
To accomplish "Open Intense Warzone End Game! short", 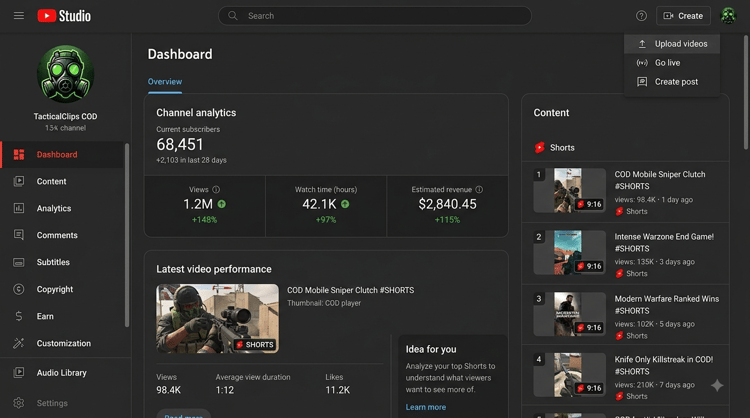I will coord(664,242).
